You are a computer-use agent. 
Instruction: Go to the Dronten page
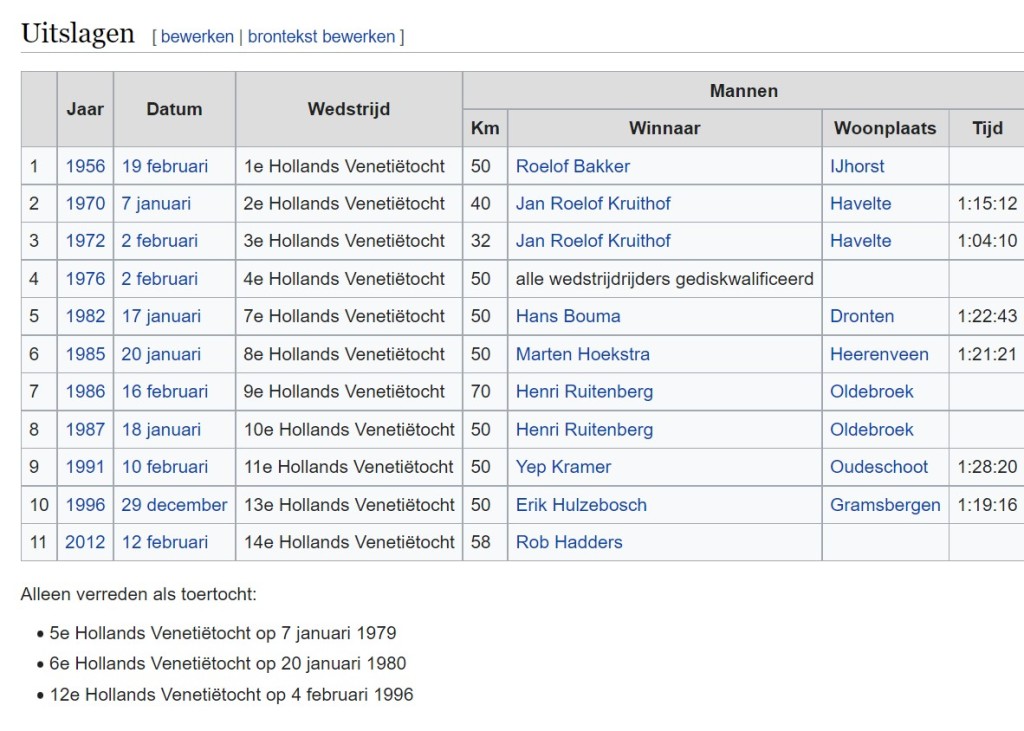point(862,316)
